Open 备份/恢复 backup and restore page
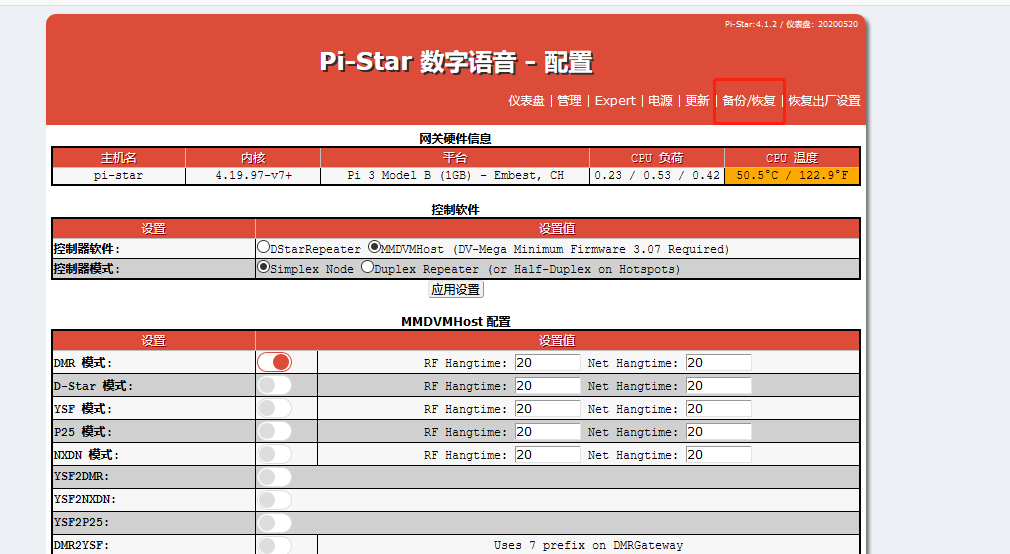Image resolution: width=1010 pixels, height=554 pixels. point(748,100)
